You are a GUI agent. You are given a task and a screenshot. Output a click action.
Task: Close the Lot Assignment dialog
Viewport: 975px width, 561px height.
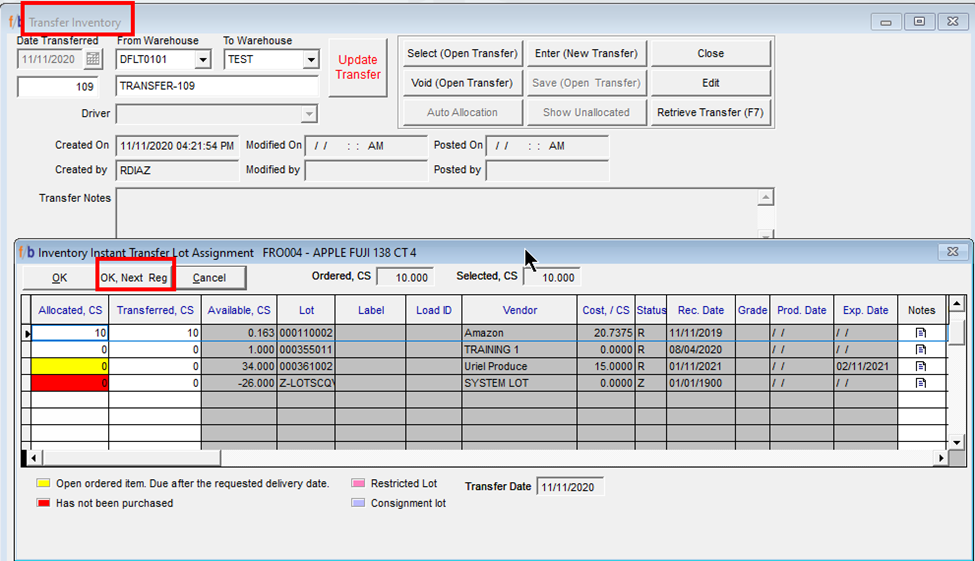[x=951, y=252]
